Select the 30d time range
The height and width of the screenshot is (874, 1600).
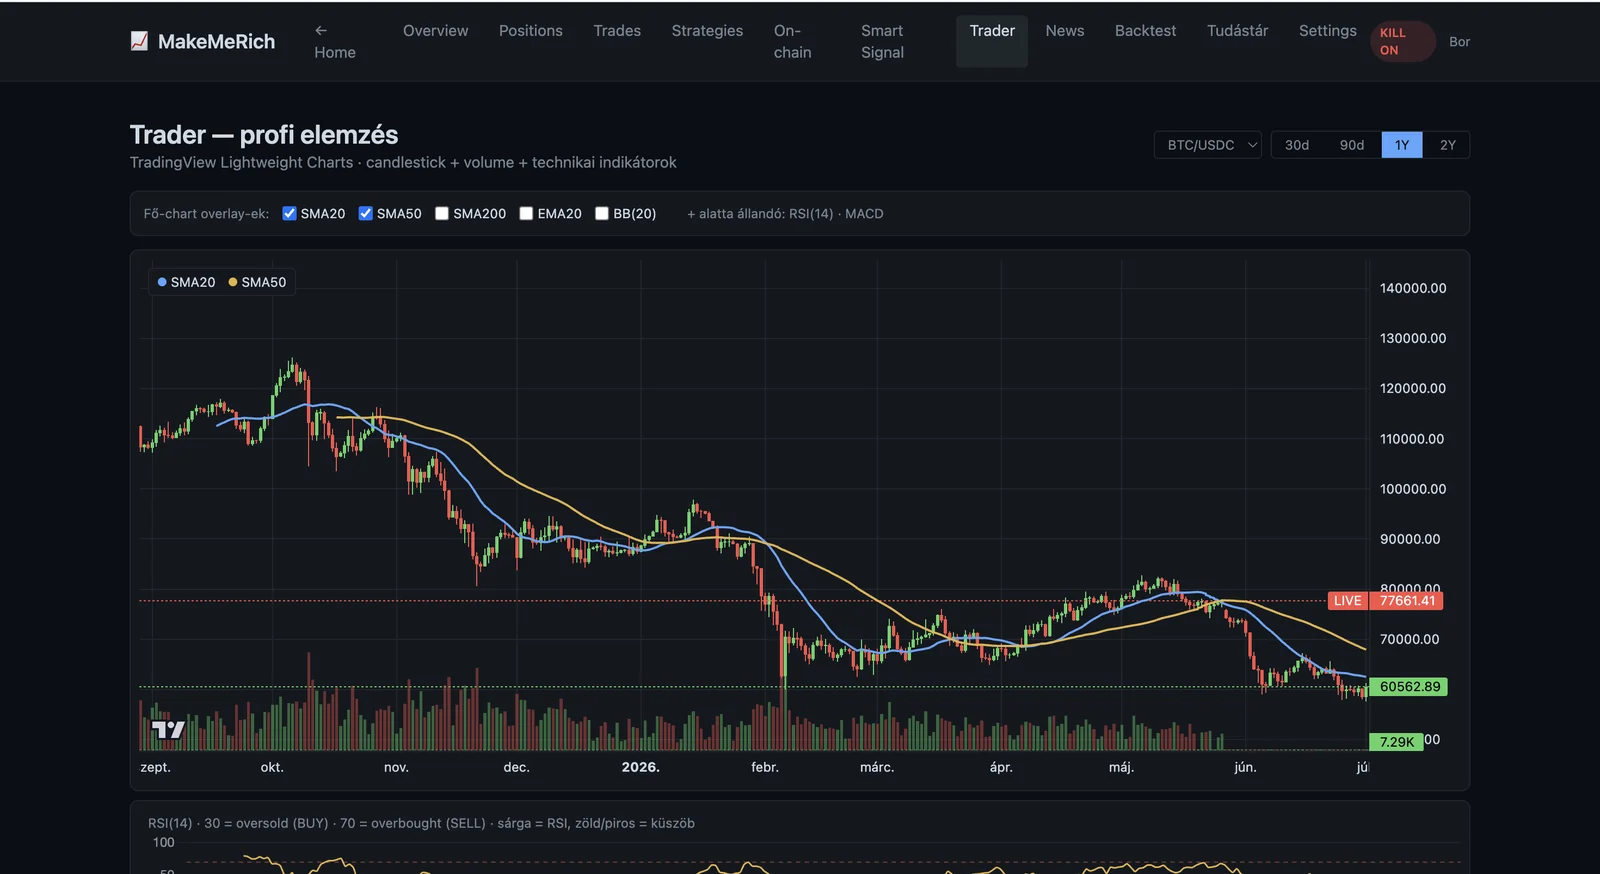[1297, 145]
